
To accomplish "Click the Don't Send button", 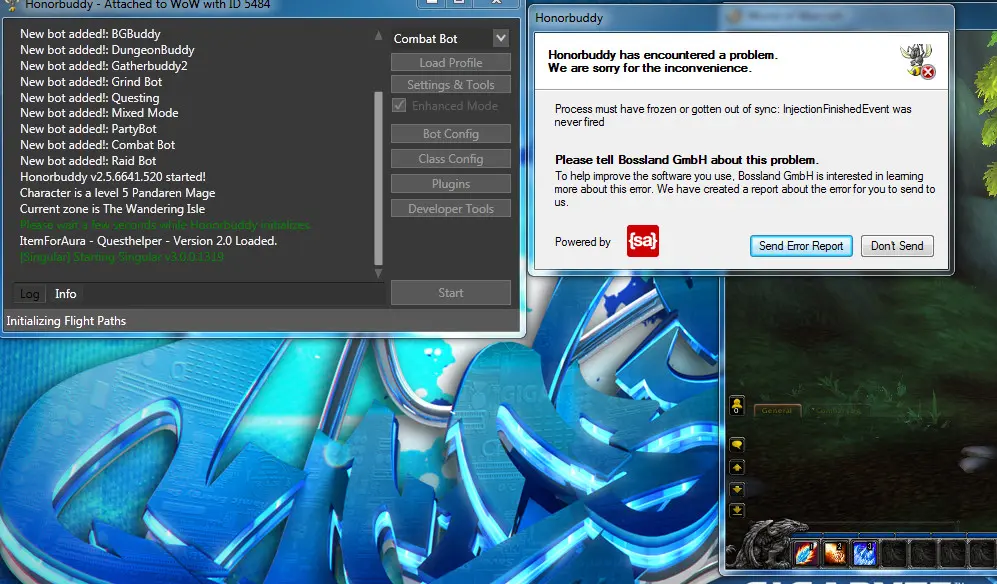I will (x=897, y=246).
